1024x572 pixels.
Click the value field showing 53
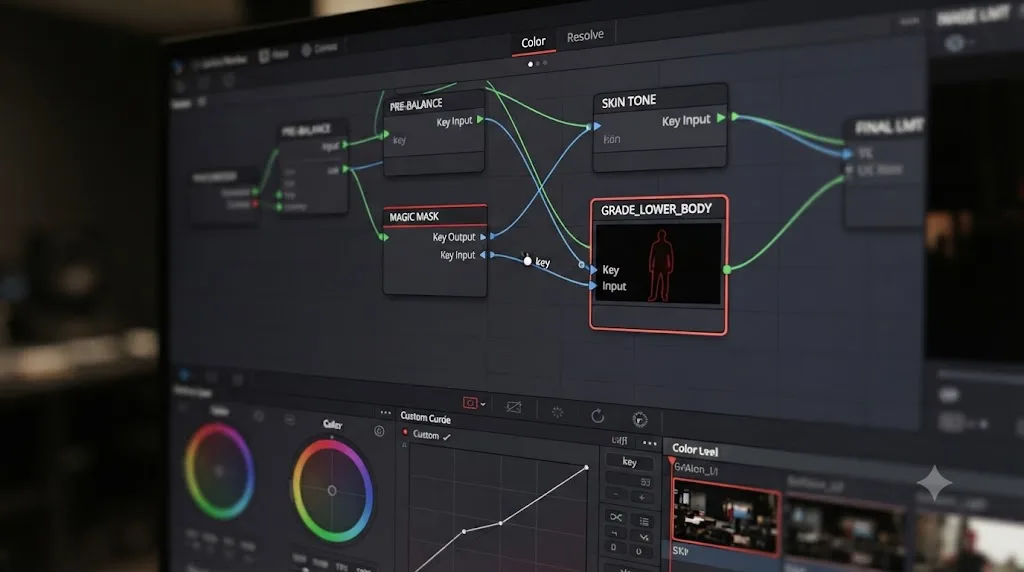tap(630, 481)
